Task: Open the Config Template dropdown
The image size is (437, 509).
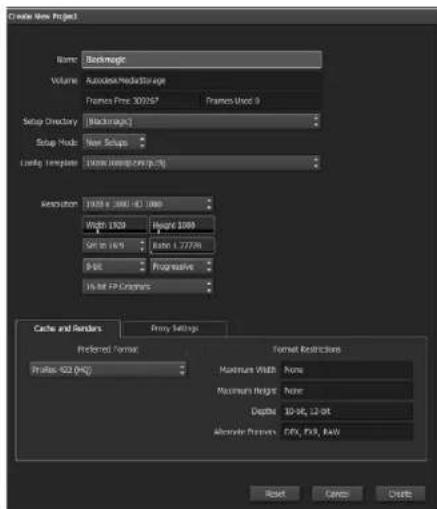Action: [202, 163]
